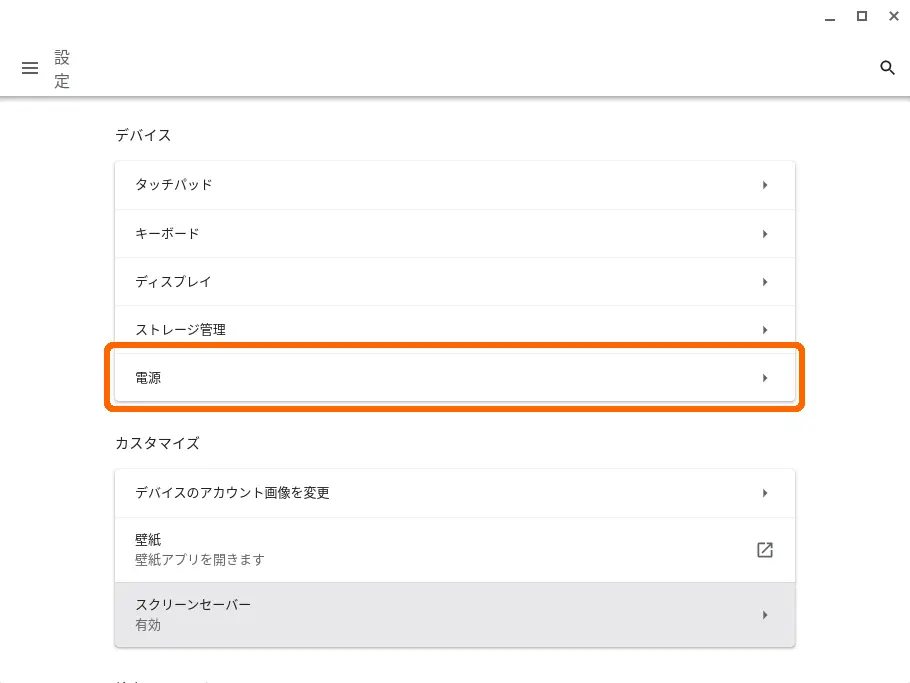This screenshot has height=683, width=910.
Task: Expand the タッチパッド row arrow
Action: [x=765, y=185]
